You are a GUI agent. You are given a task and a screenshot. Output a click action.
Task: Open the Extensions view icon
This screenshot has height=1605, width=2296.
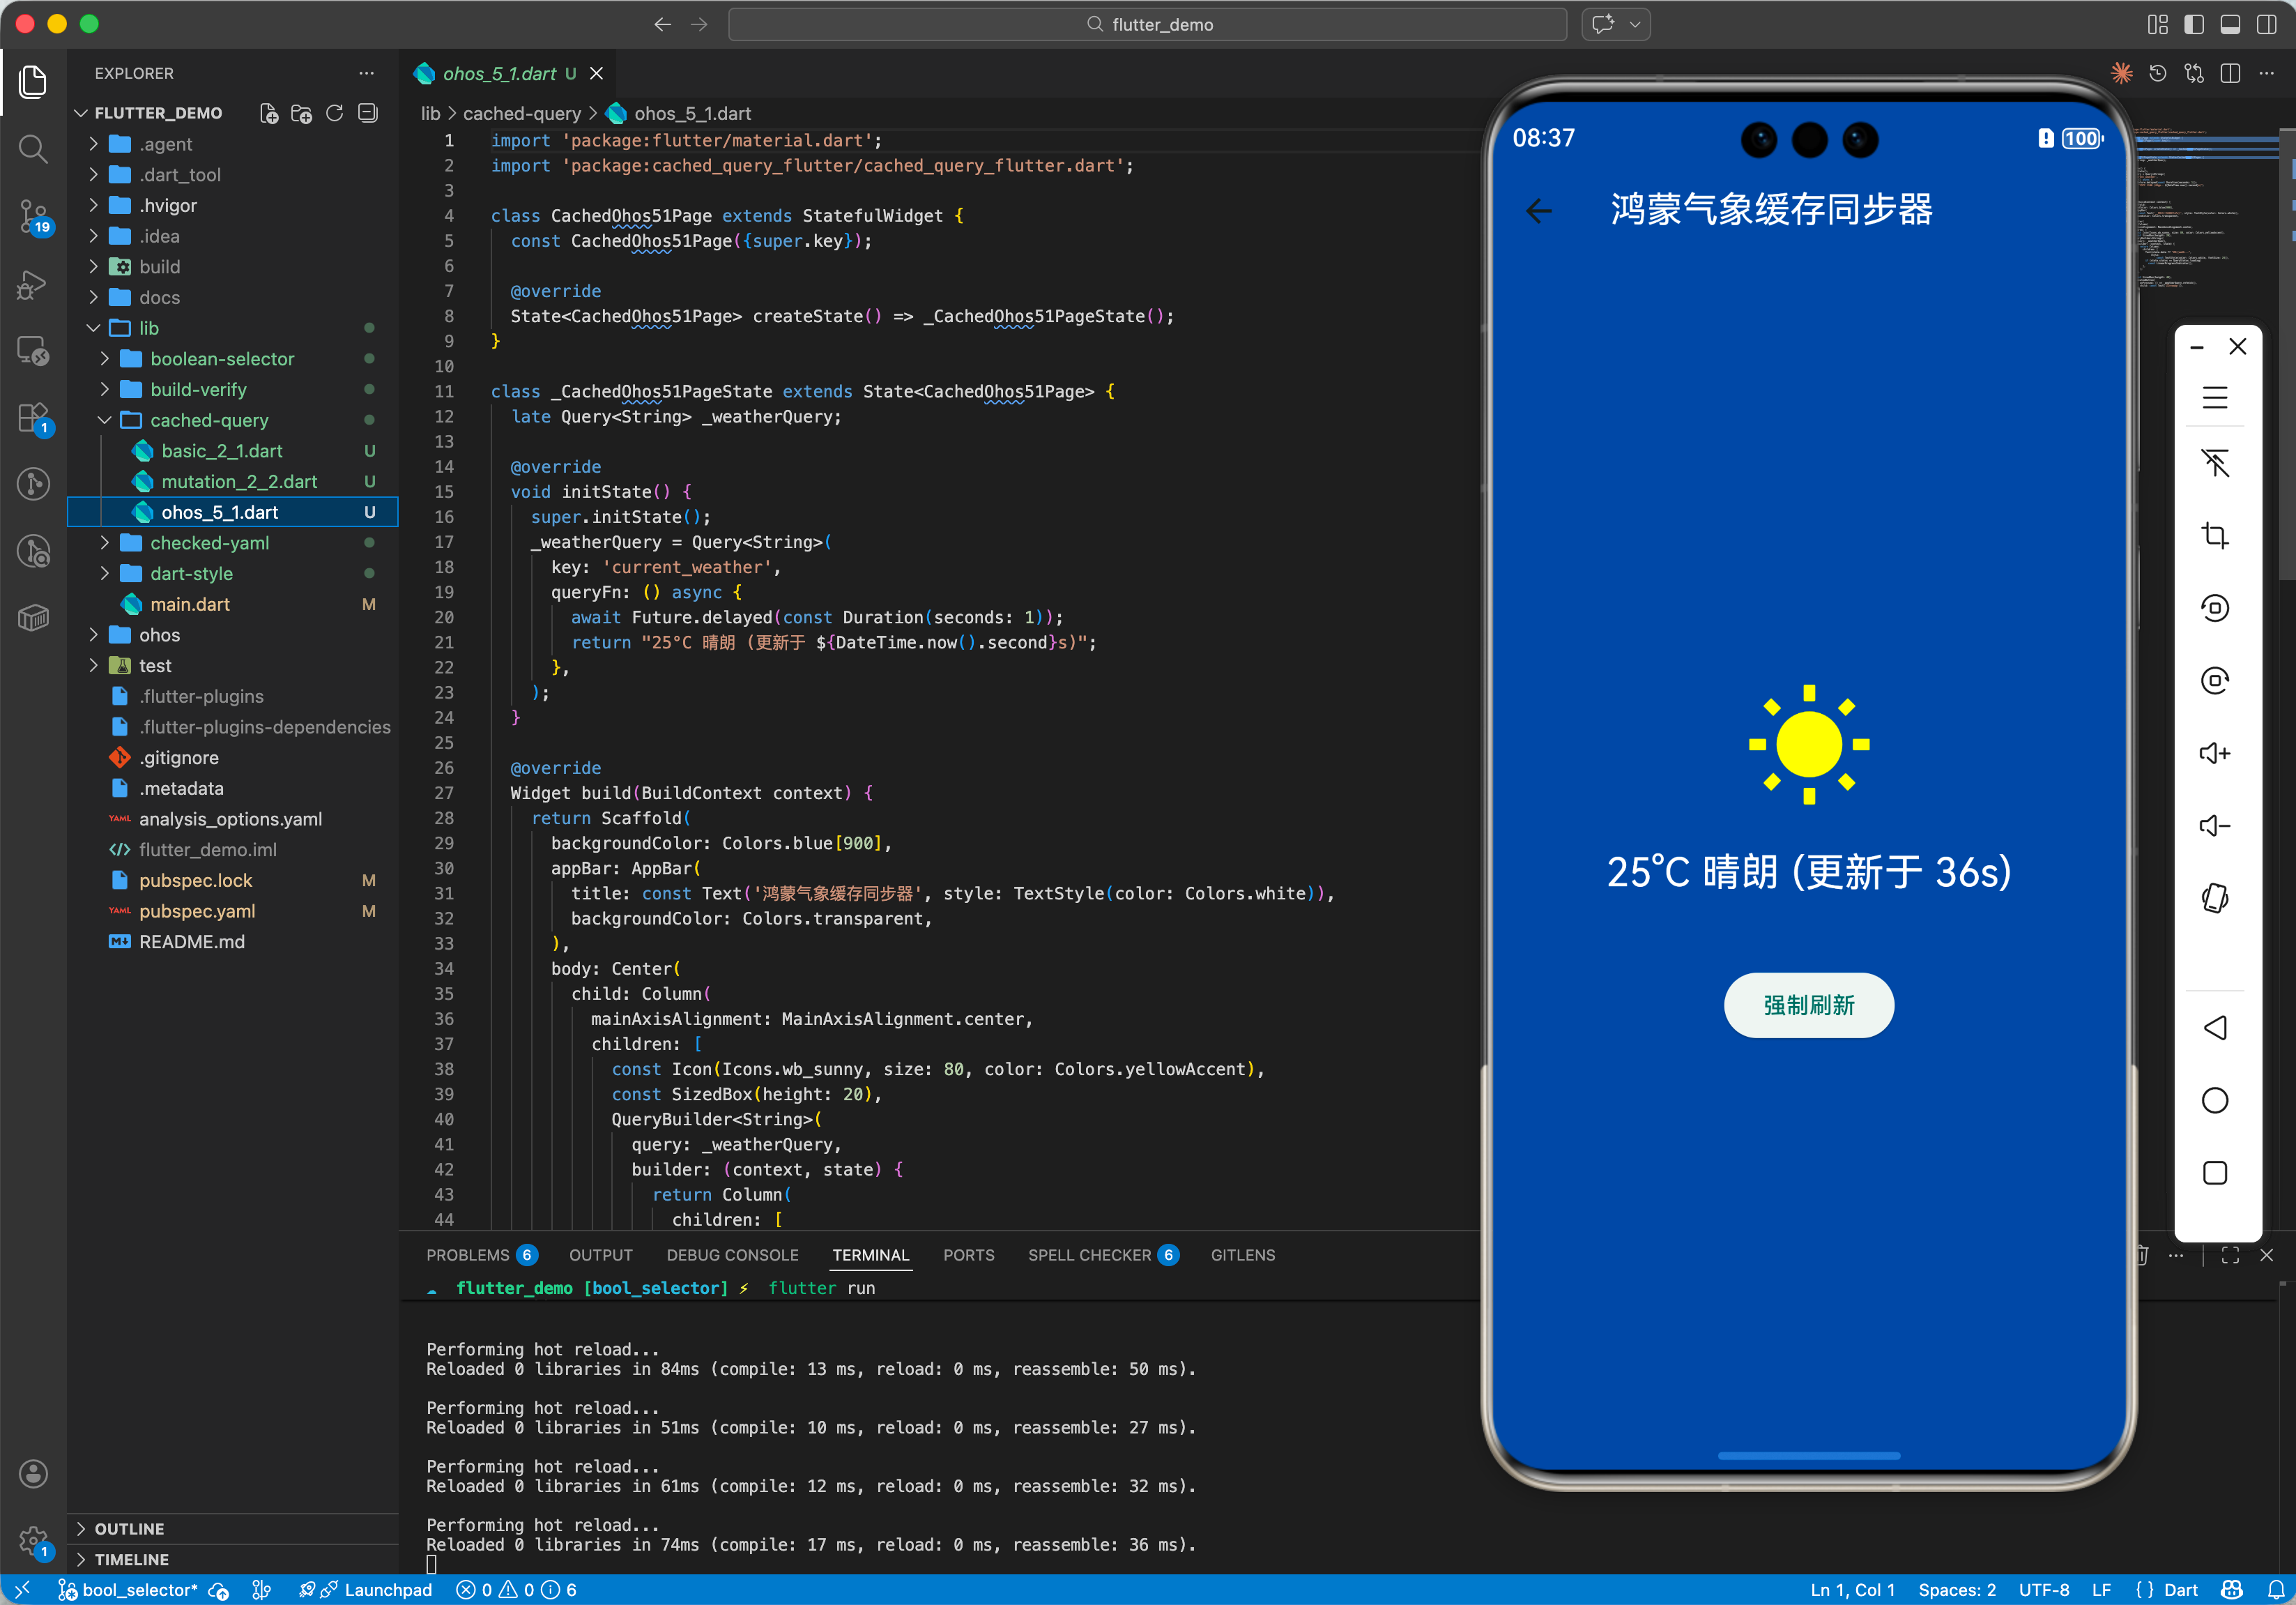[x=33, y=417]
